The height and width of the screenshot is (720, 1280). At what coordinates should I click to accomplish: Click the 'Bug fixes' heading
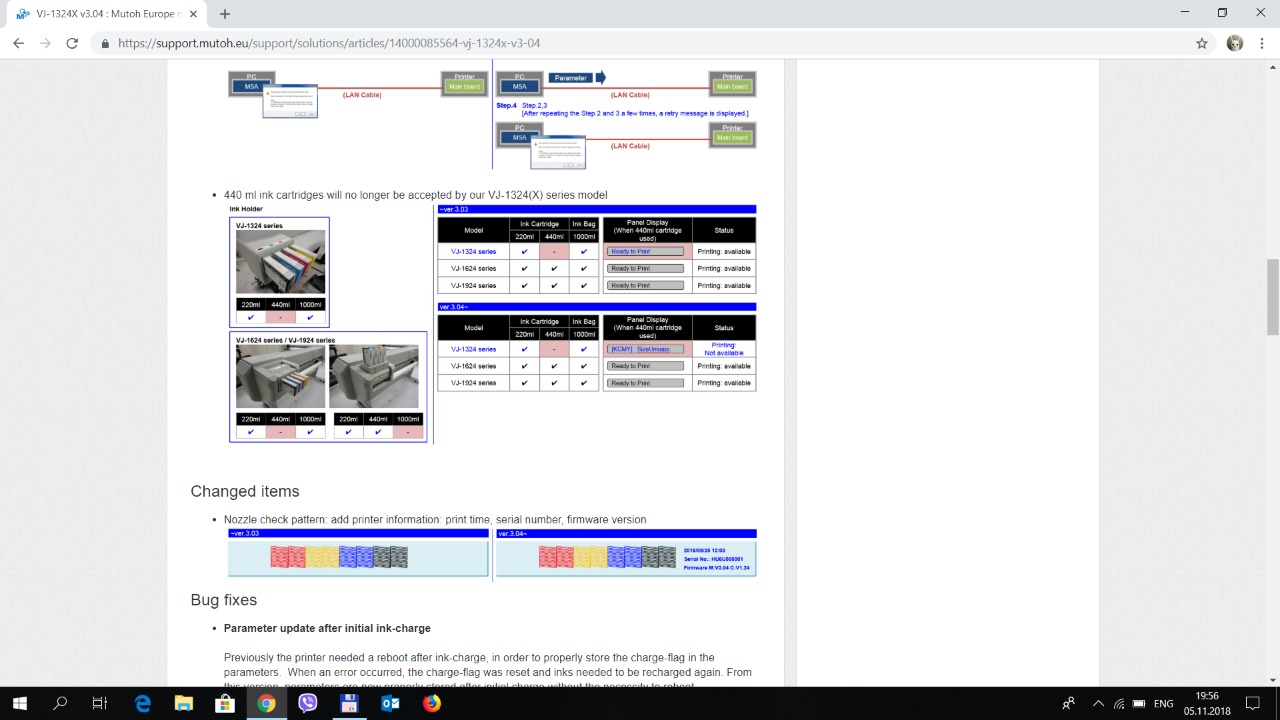click(x=224, y=600)
